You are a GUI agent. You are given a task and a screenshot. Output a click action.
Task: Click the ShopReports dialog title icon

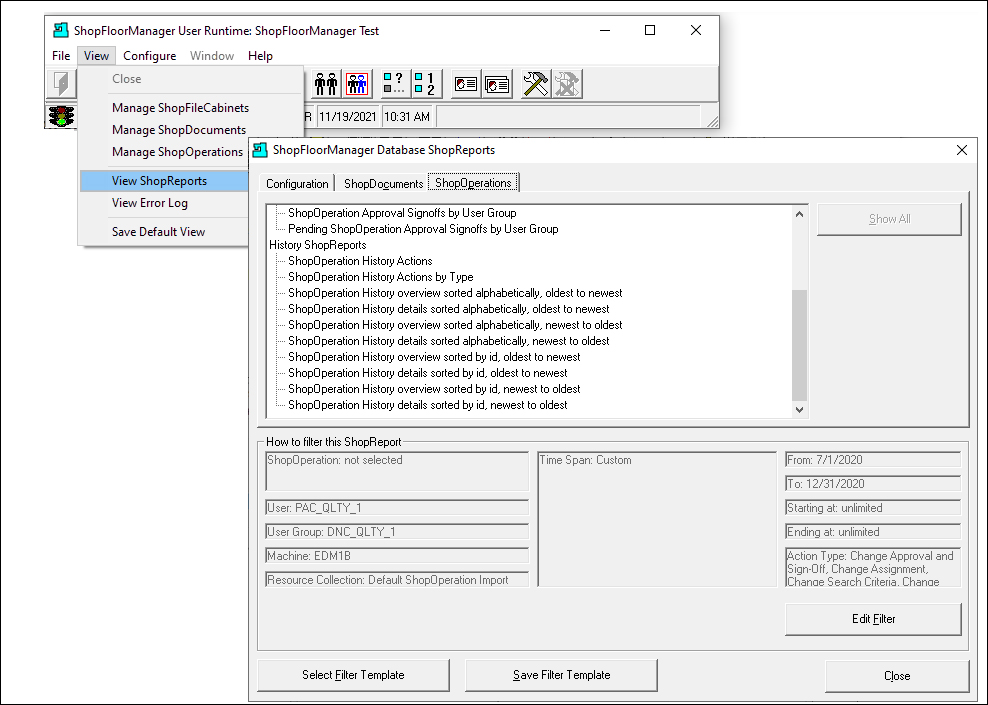(260, 150)
